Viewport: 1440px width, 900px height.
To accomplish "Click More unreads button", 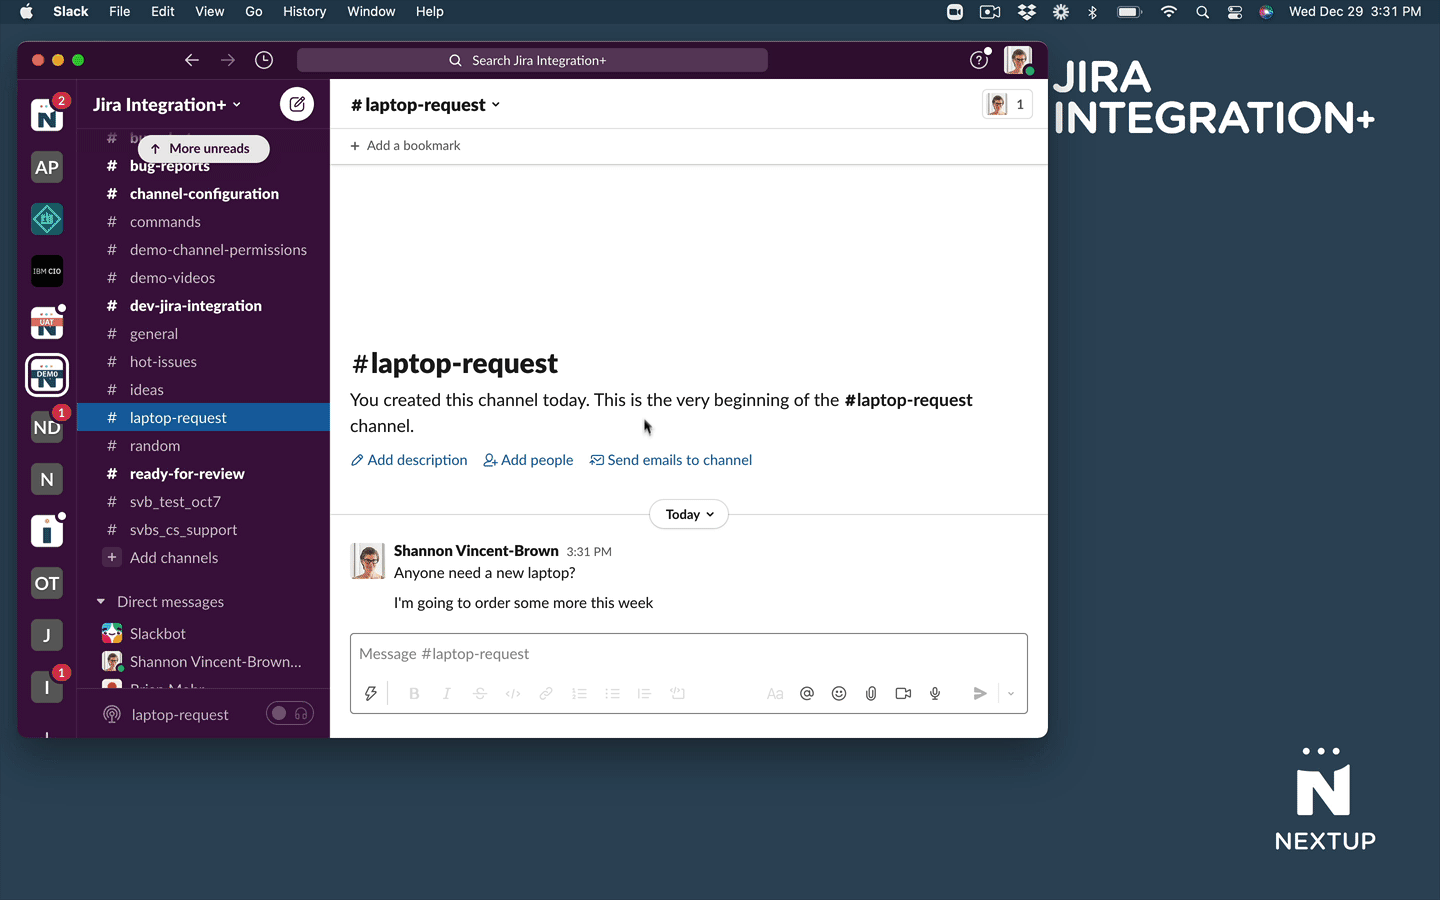I will (x=204, y=148).
